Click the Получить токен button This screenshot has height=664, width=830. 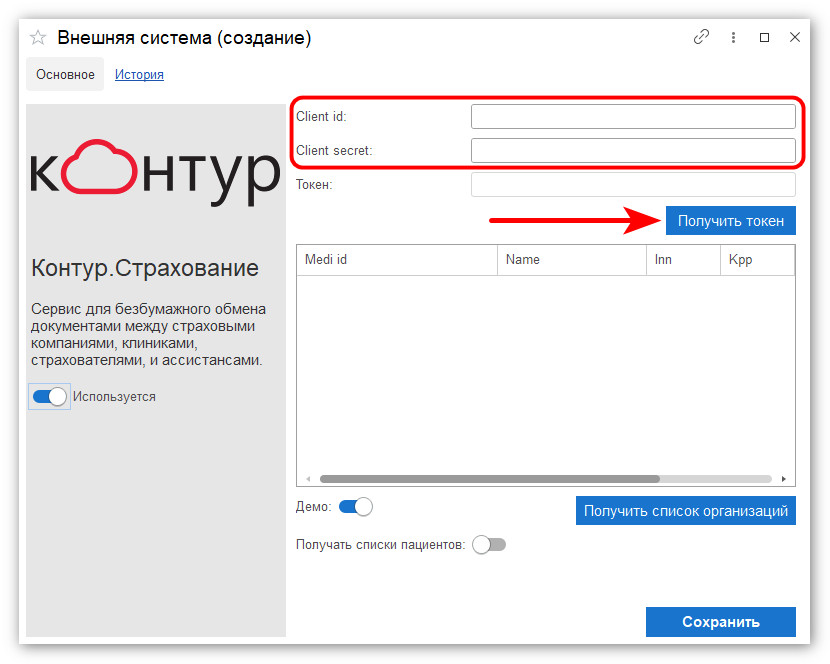(x=730, y=221)
